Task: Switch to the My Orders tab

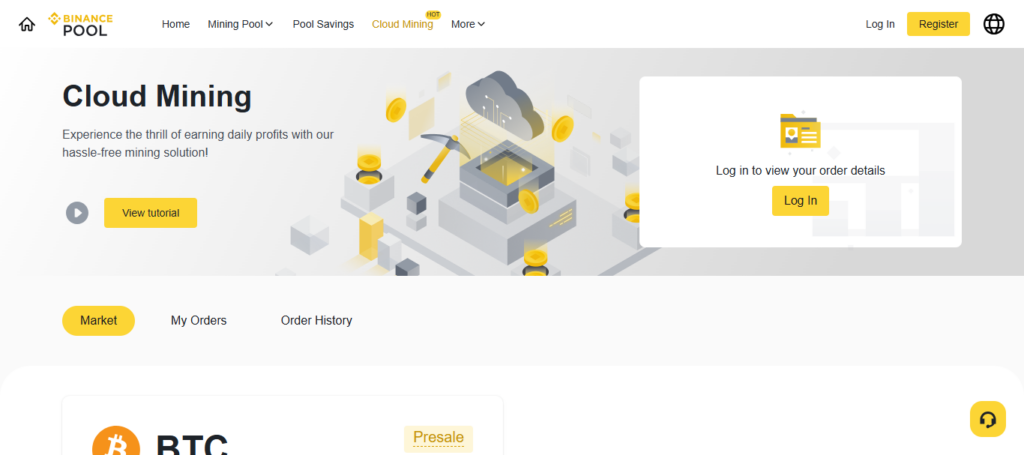Action: (199, 321)
